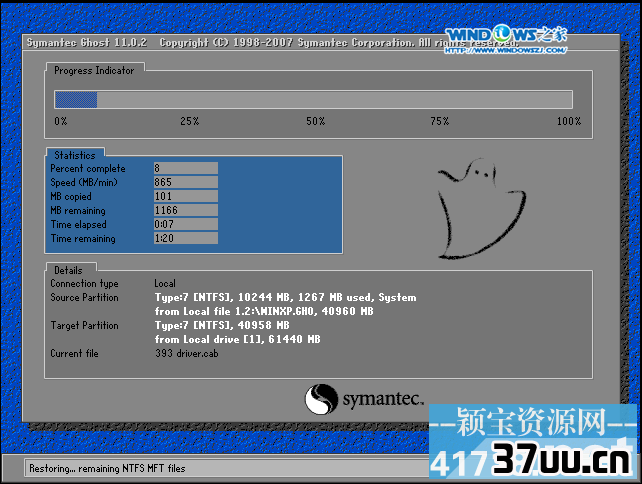The width and height of the screenshot is (642, 484).
Task: Click the 'Symantec Ghost 11.0.2' title text
Action: coord(87,43)
